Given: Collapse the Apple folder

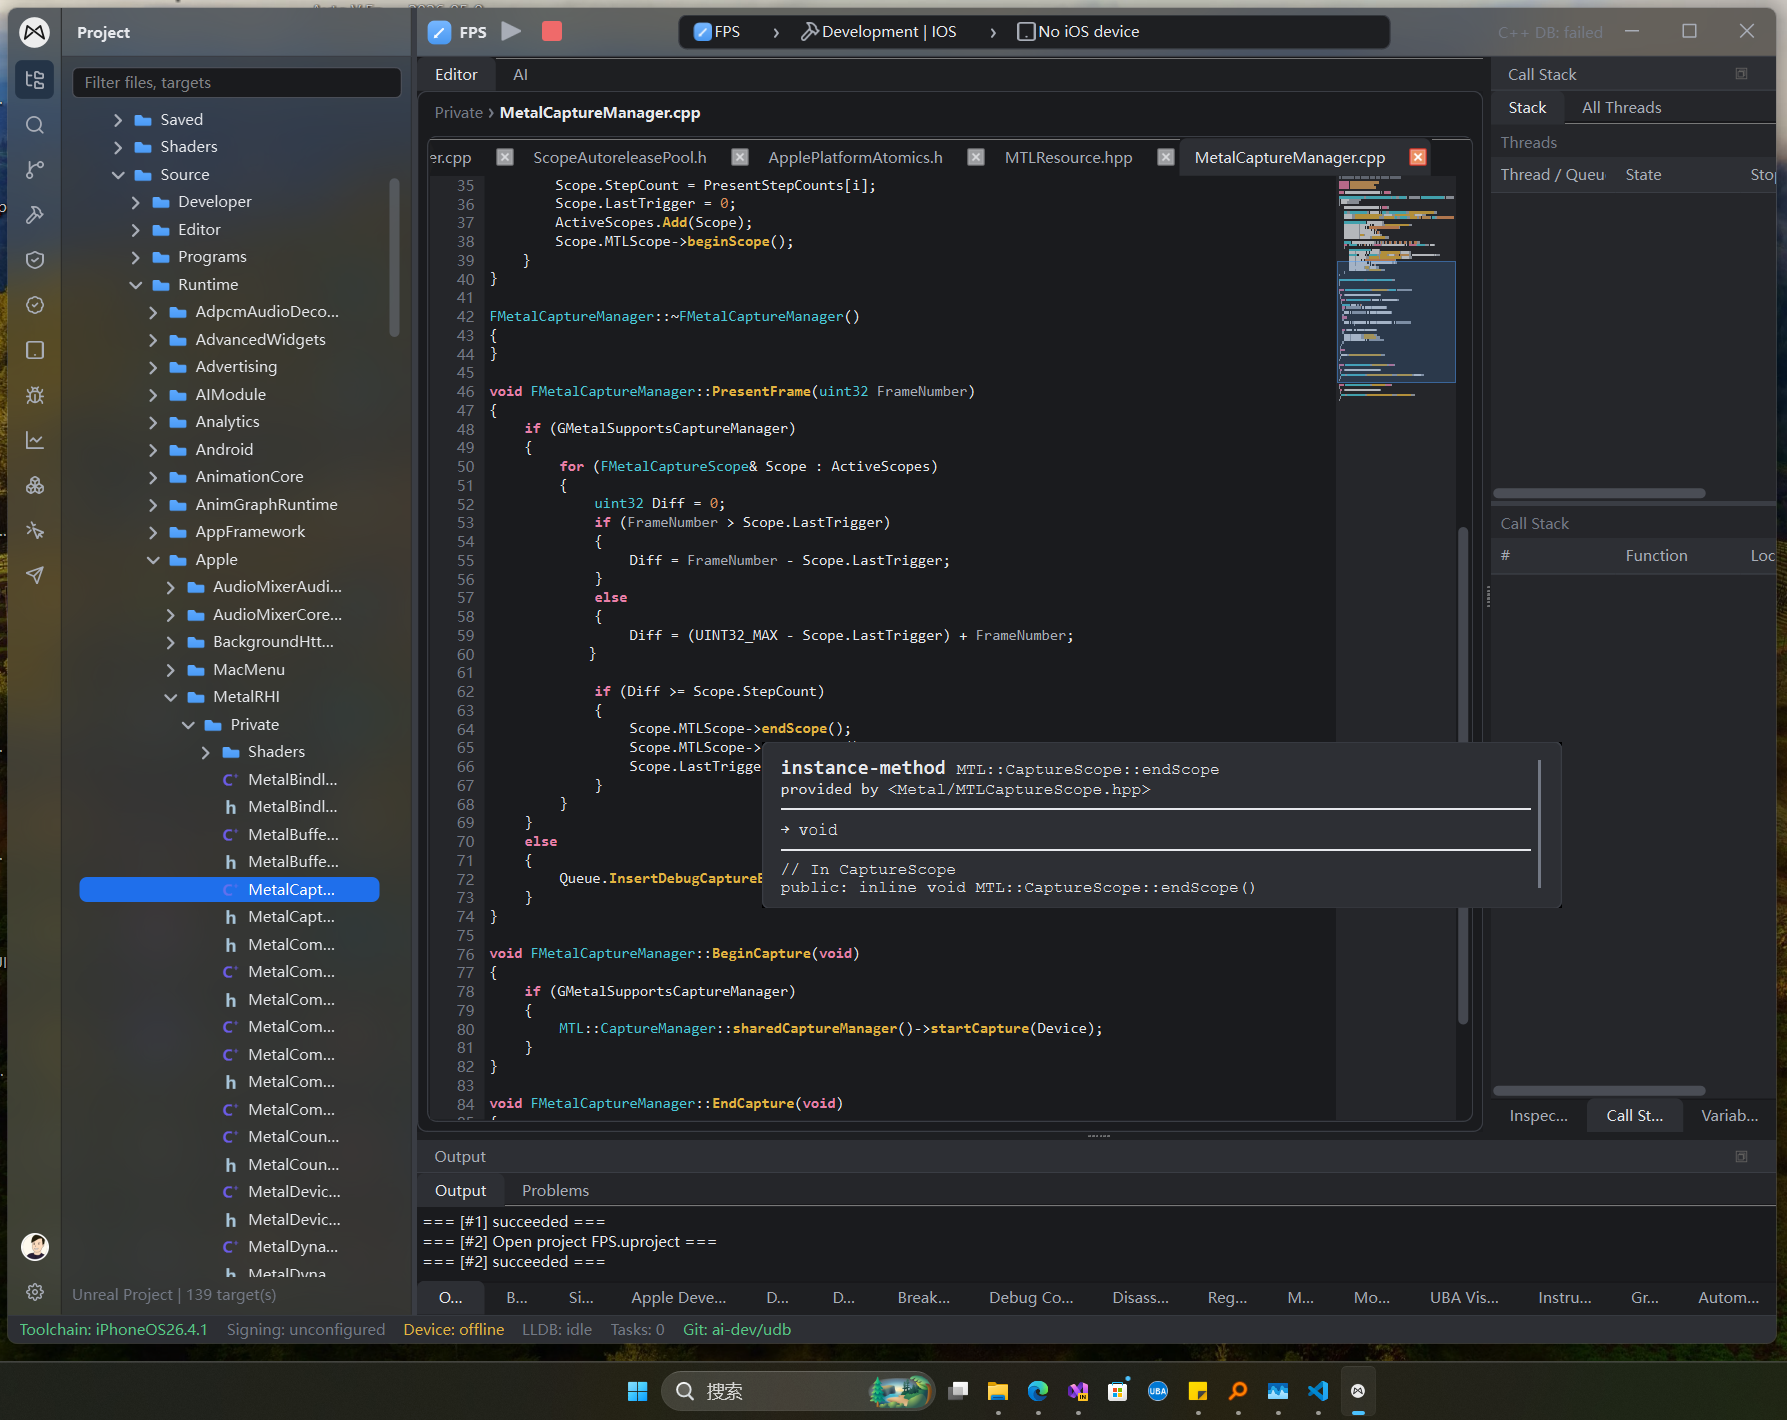Looking at the screenshot, I should coord(153,560).
